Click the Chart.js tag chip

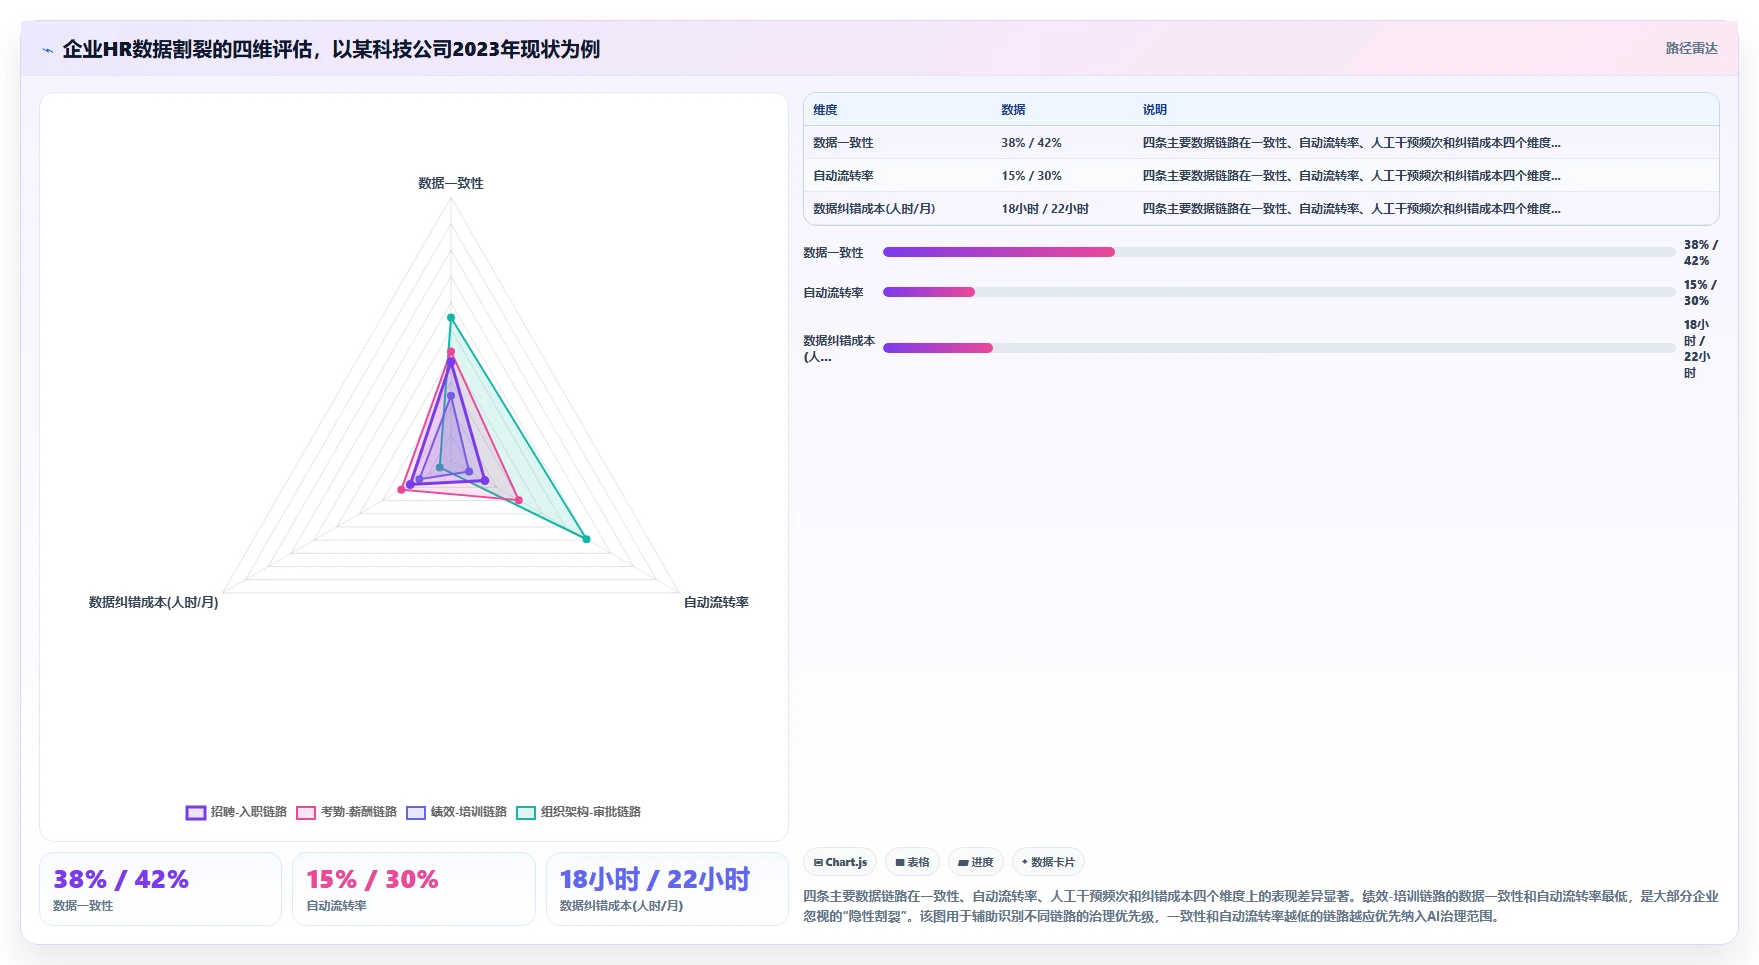840,862
